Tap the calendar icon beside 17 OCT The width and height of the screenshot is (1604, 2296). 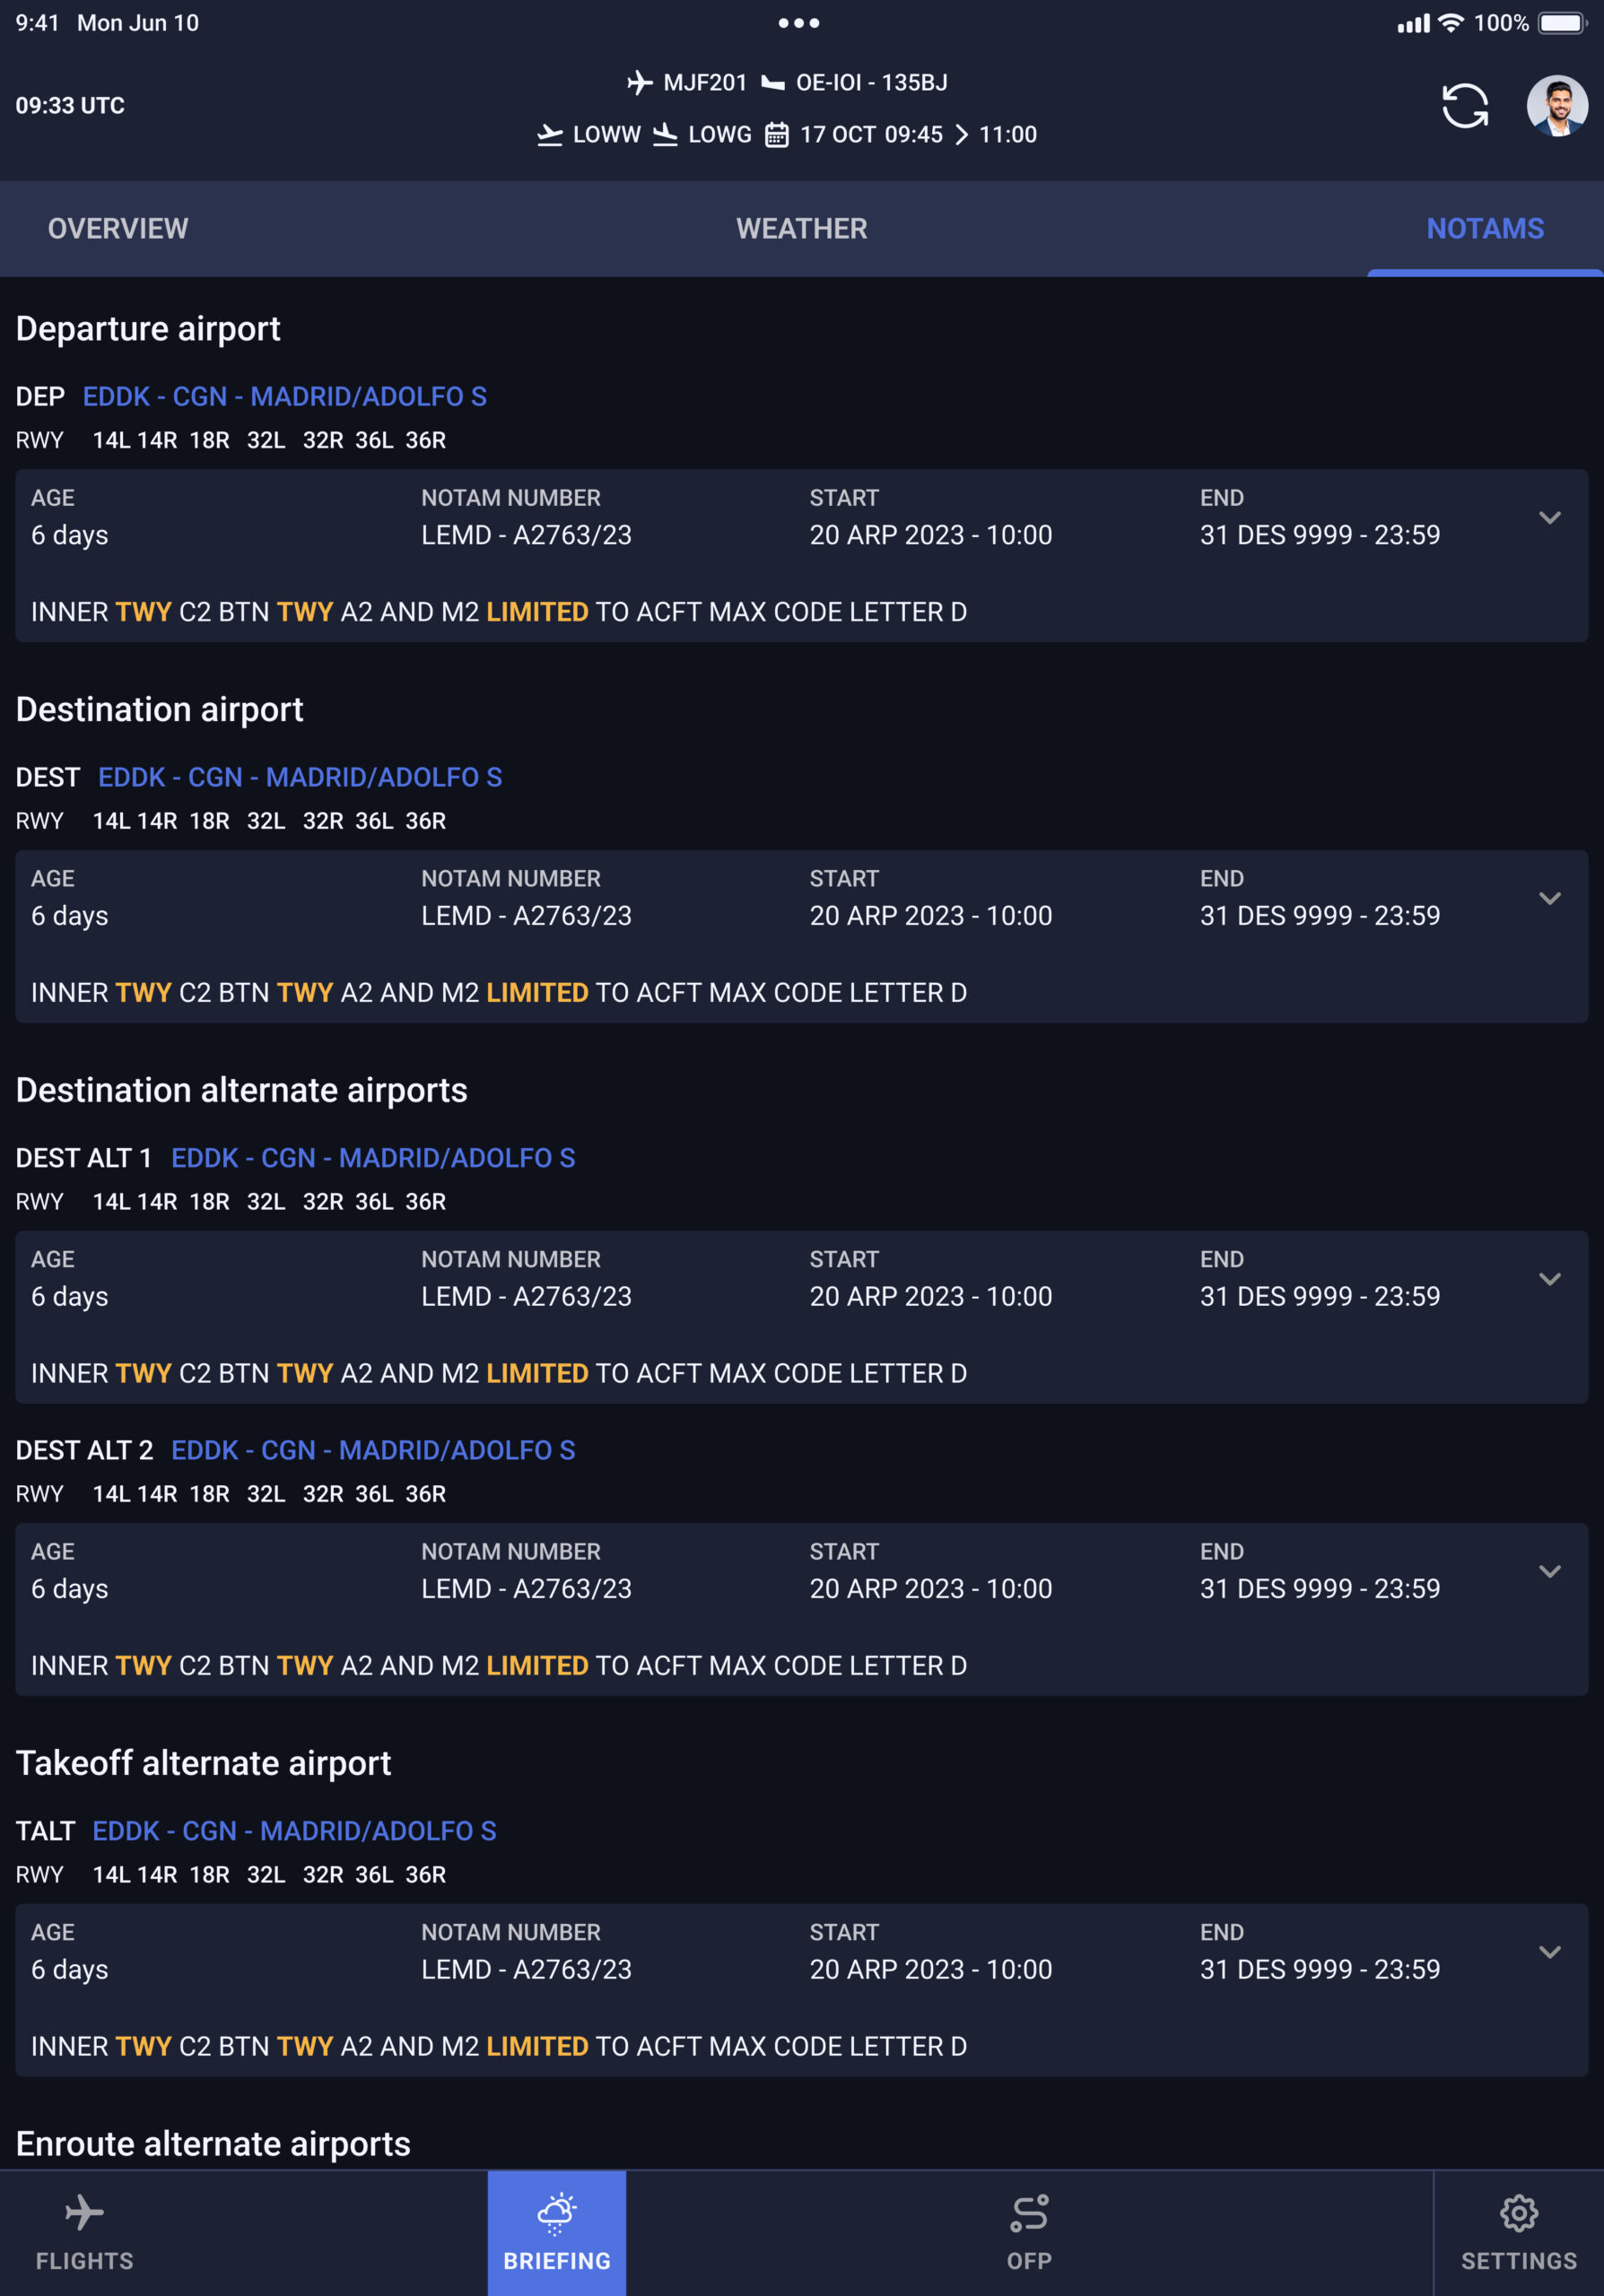tap(777, 135)
